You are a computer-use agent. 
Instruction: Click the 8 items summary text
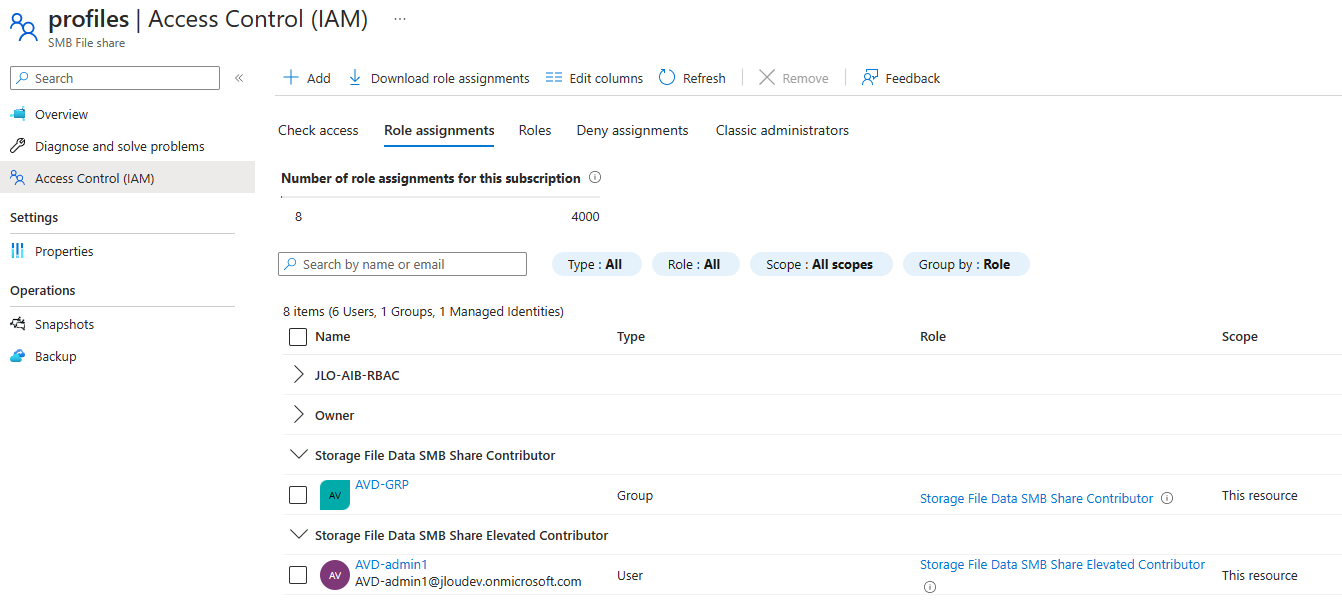point(423,311)
